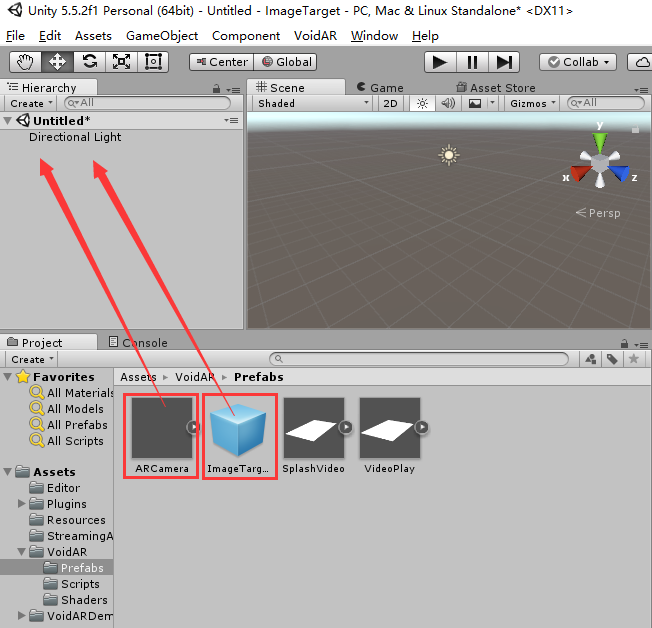Image resolution: width=652 pixels, height=628 pixels.
Task: Open the Shaded draw mode dropdown
Action: click(x=313, y=103)
